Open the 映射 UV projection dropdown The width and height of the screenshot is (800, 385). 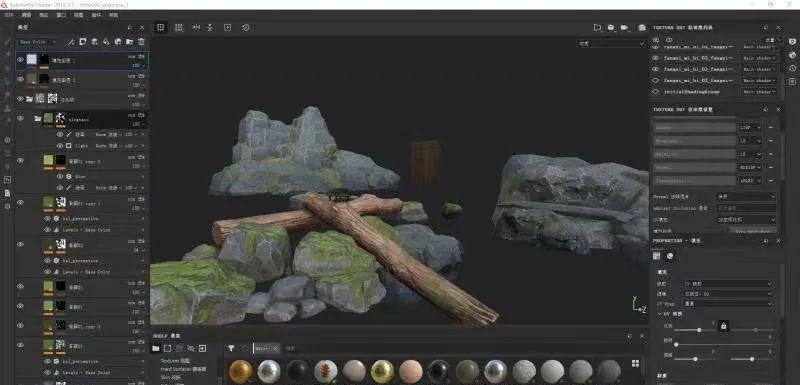click(728, 284)
